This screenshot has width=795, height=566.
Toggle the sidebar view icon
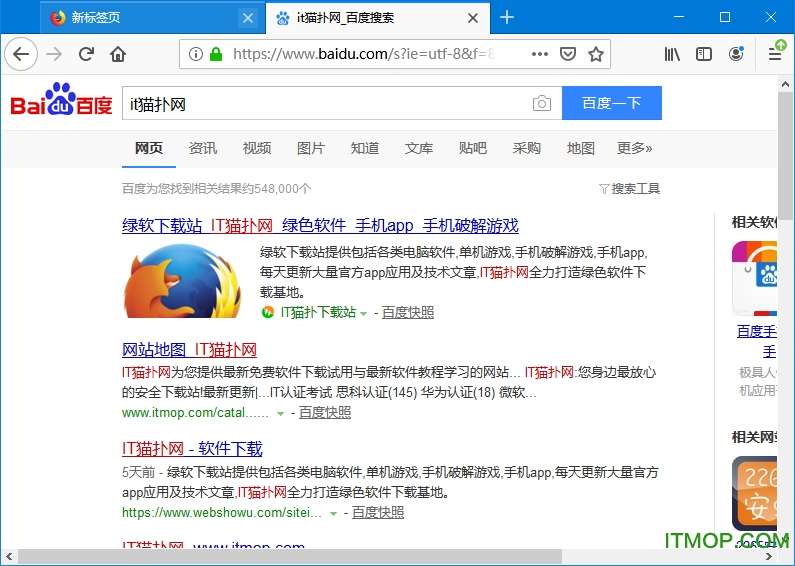(704, 54)
